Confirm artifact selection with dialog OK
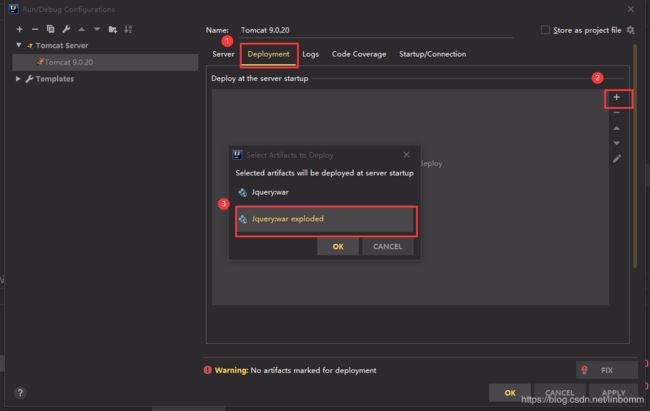 [338, 247]
